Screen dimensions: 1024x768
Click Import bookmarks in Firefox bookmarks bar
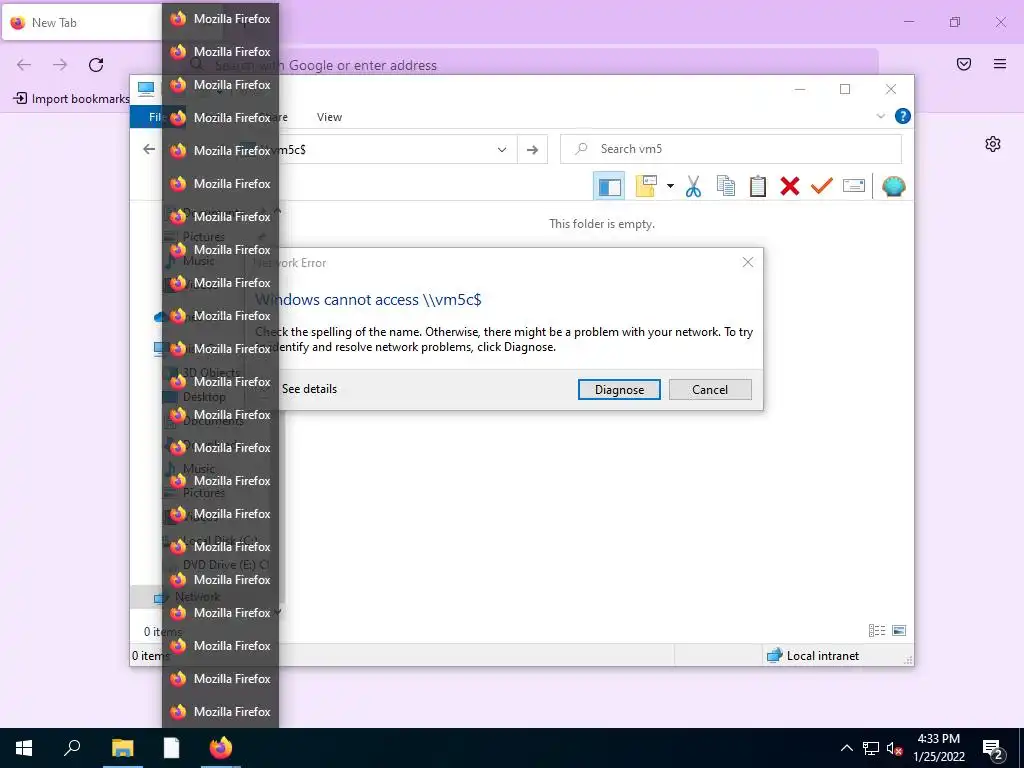click(x=72, y=99)
